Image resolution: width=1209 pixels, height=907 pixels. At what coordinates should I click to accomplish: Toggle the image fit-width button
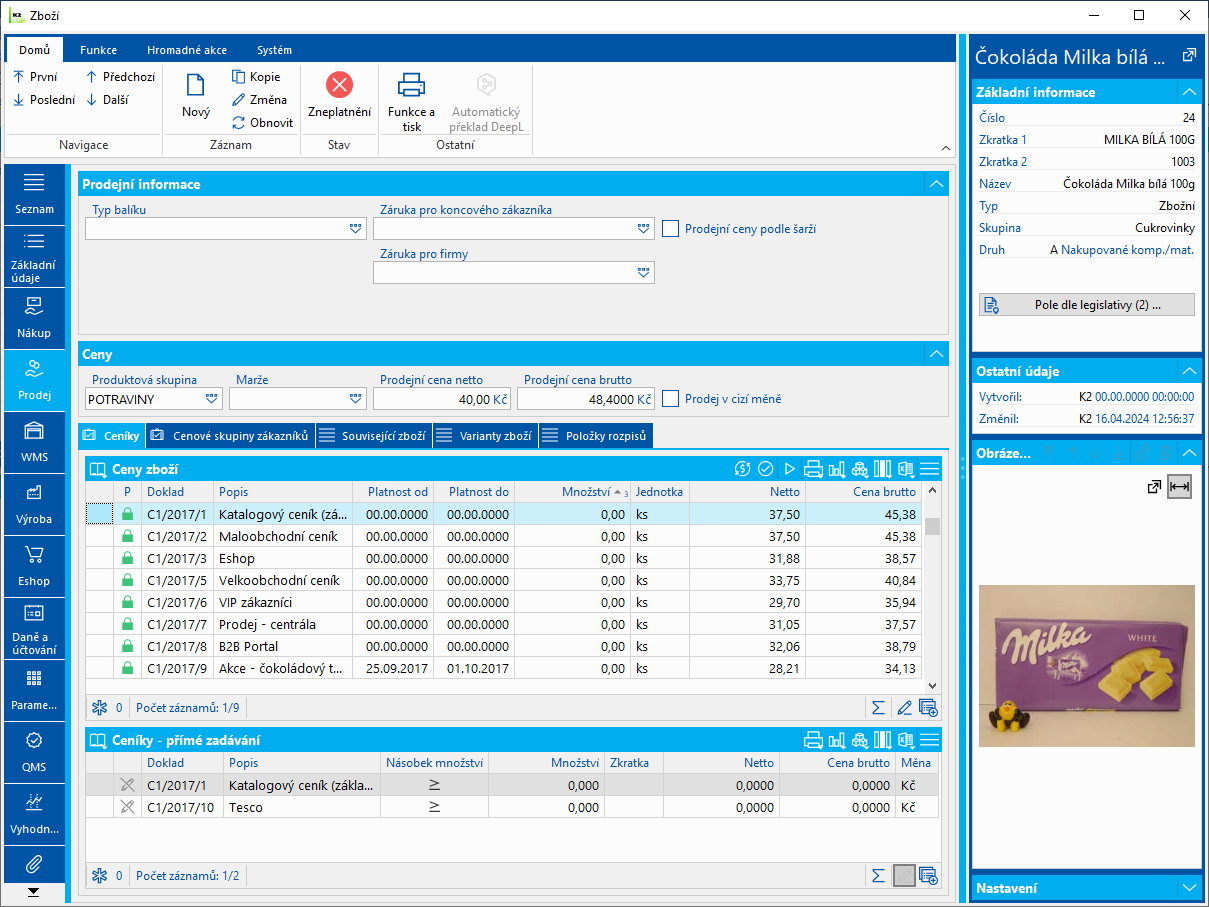coord(1180,486)
